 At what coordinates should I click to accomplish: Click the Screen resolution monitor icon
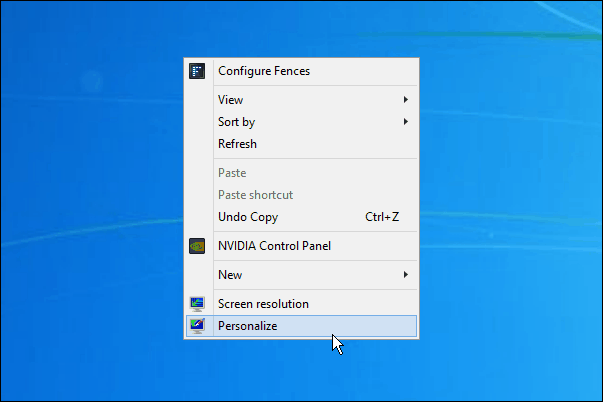pyautogui.click(x=197, y=304)
